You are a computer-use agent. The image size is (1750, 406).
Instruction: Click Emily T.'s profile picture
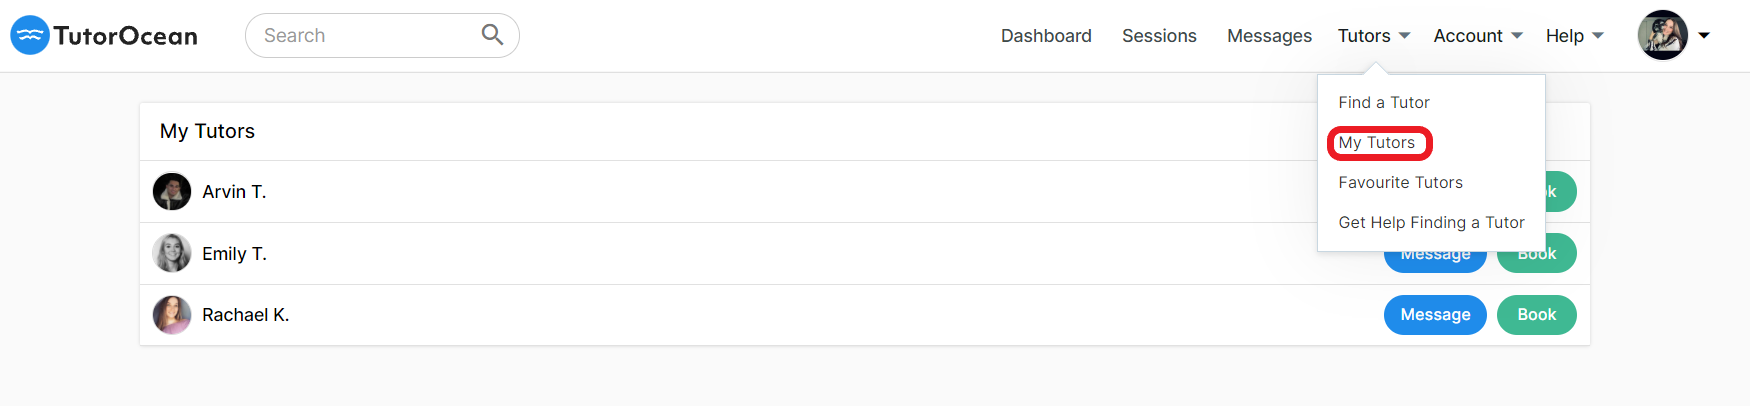click(x=172, y=253)
